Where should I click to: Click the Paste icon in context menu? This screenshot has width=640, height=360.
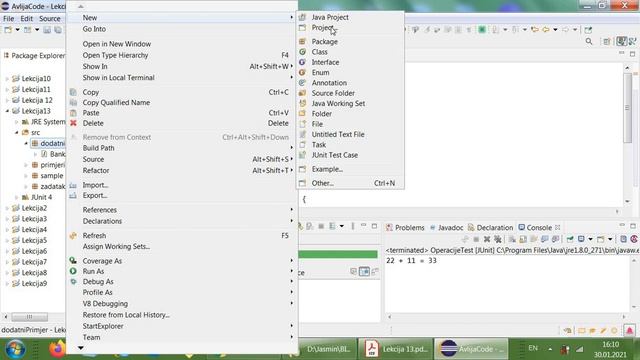click(x=73, y=113)
